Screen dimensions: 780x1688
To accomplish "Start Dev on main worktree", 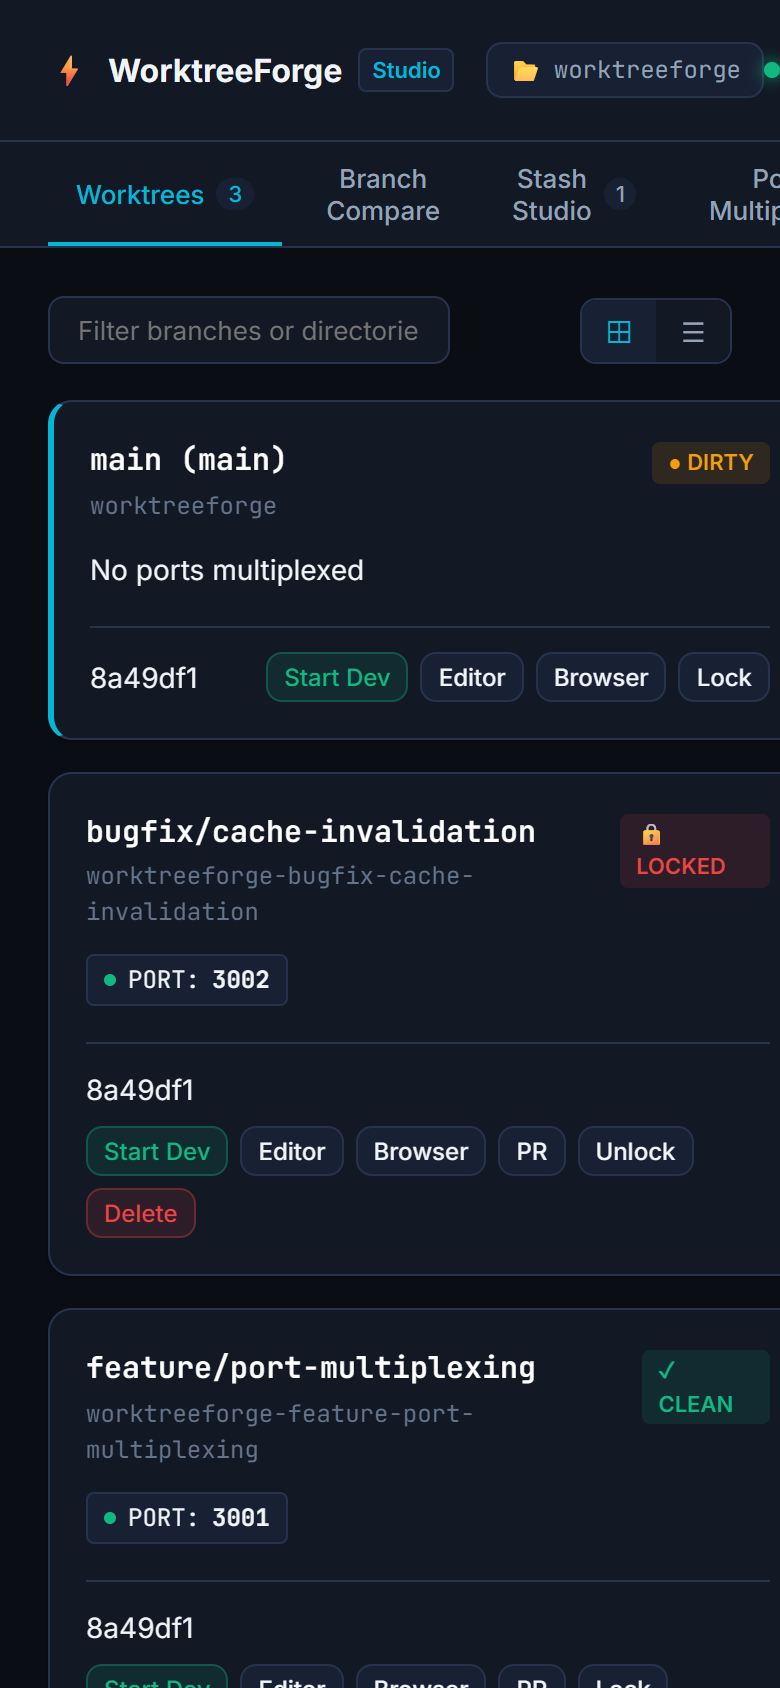I will (x=337, y=677).
